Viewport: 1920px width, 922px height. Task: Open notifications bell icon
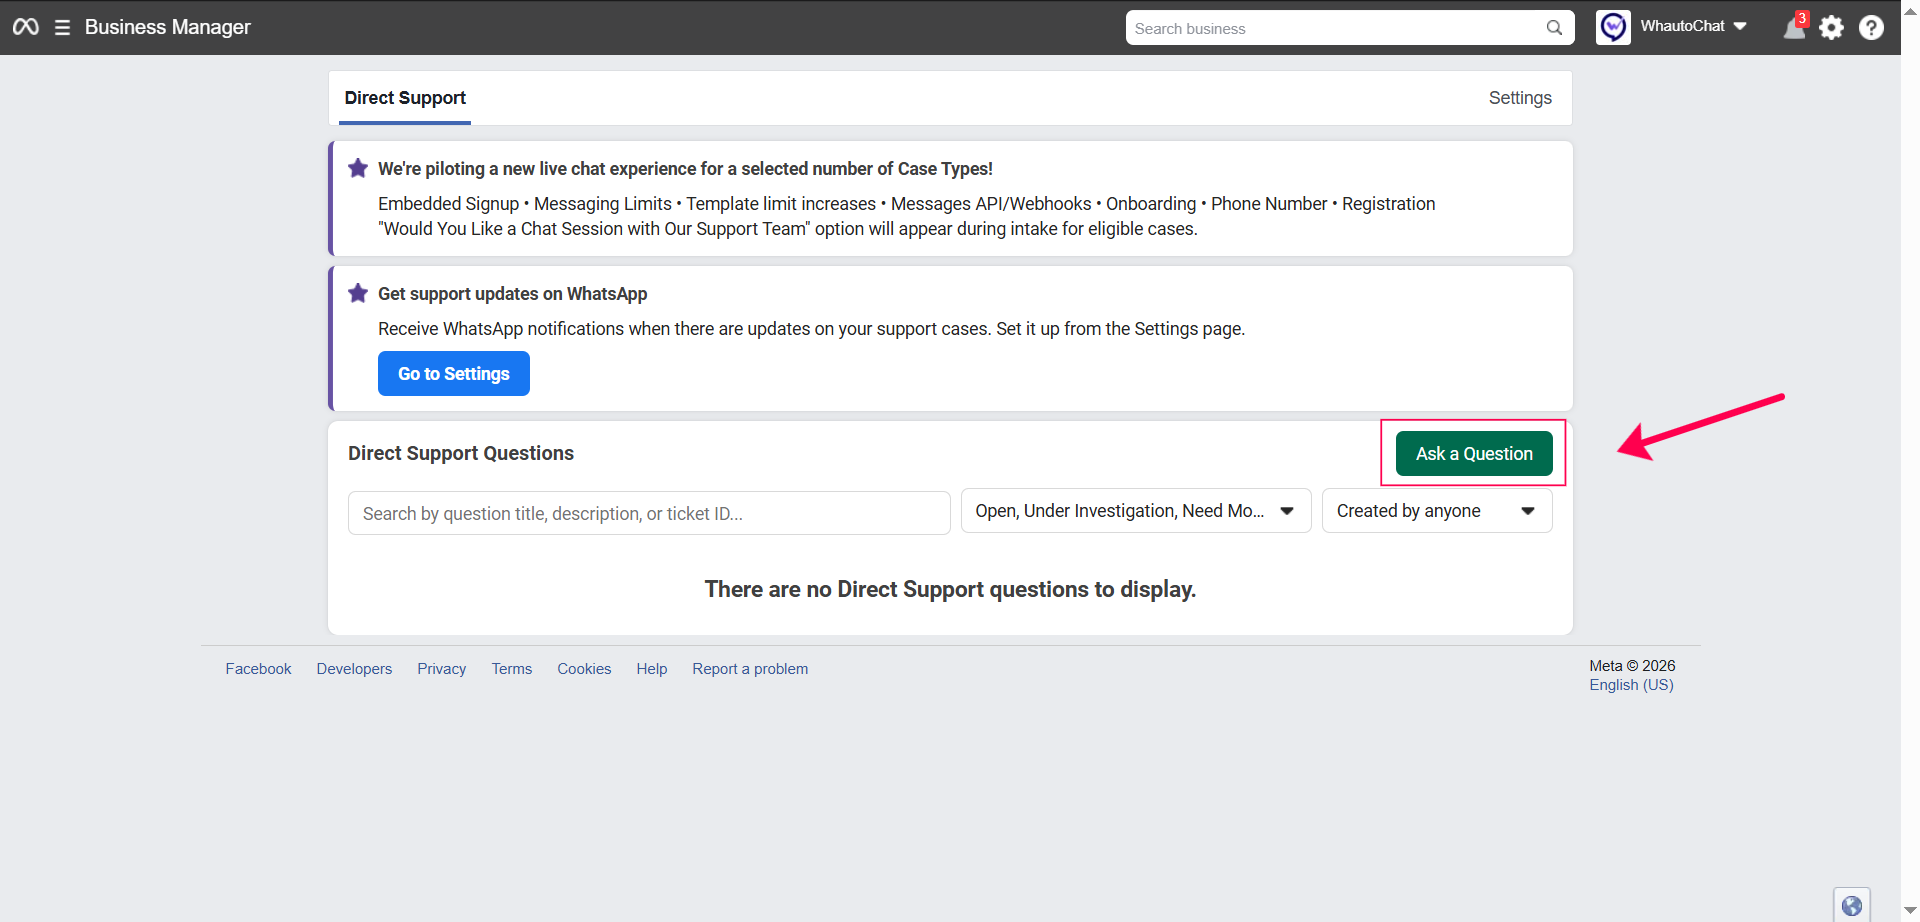[1795, 27]
